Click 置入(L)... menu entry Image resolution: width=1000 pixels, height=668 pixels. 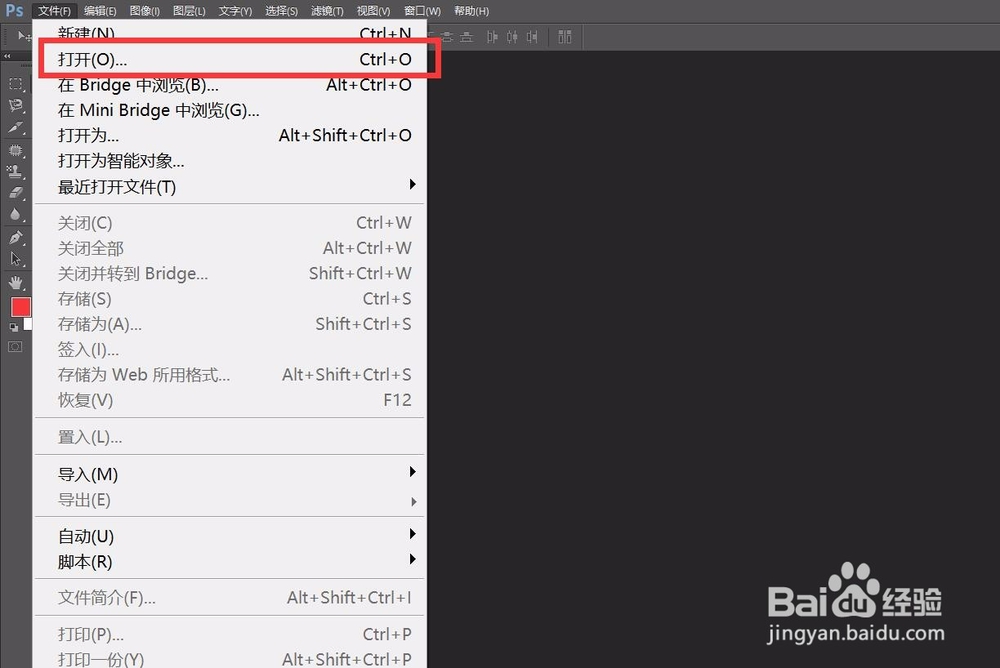(230, 437)
